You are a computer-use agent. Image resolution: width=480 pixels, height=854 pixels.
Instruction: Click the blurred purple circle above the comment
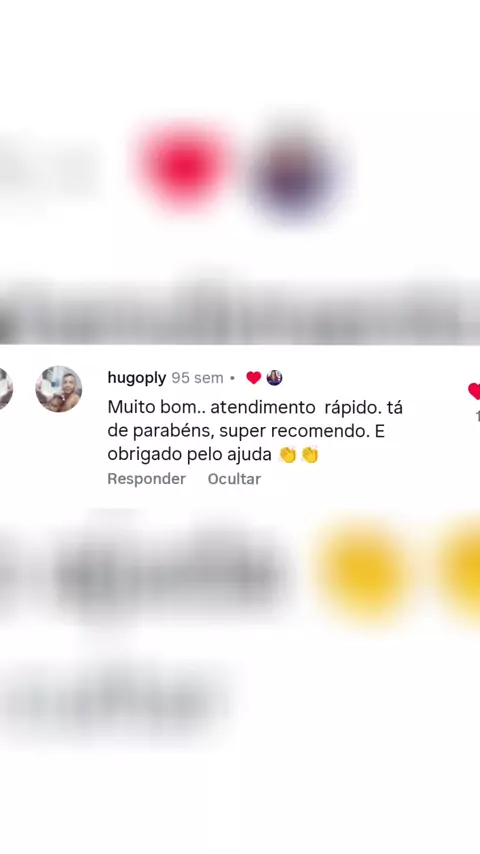293,175
